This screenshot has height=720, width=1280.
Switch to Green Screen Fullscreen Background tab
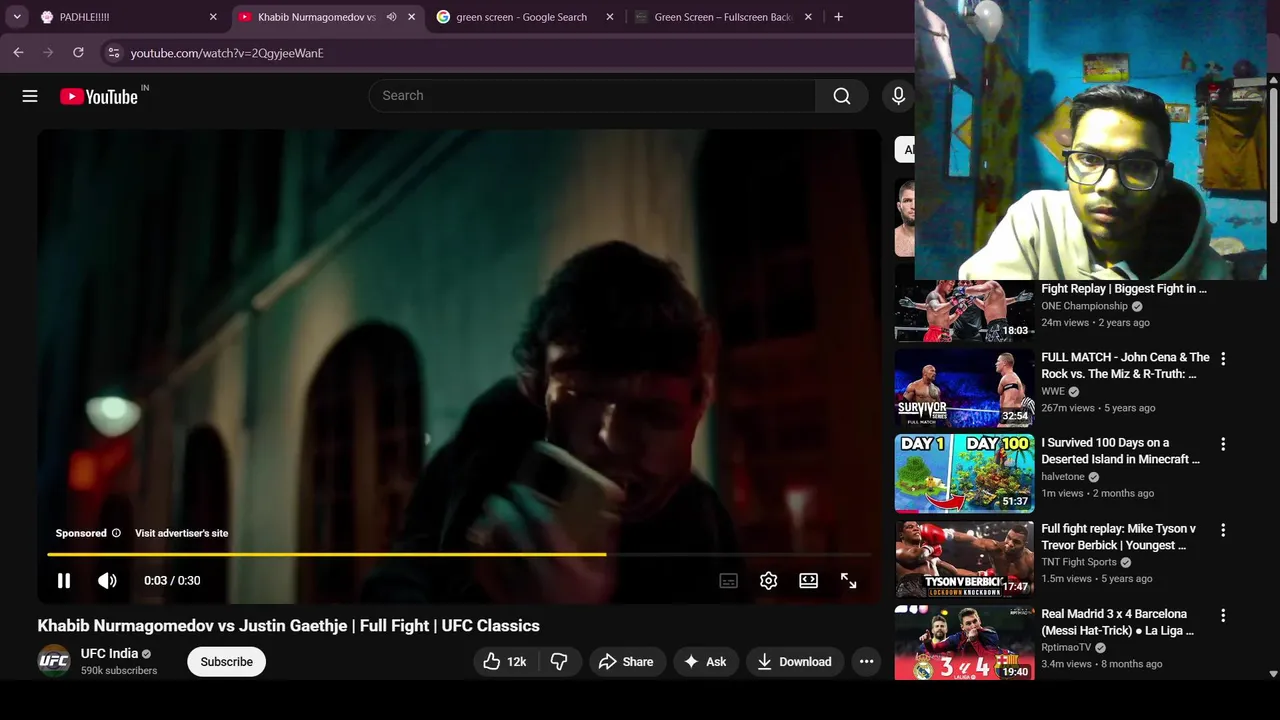click(722, 17)
